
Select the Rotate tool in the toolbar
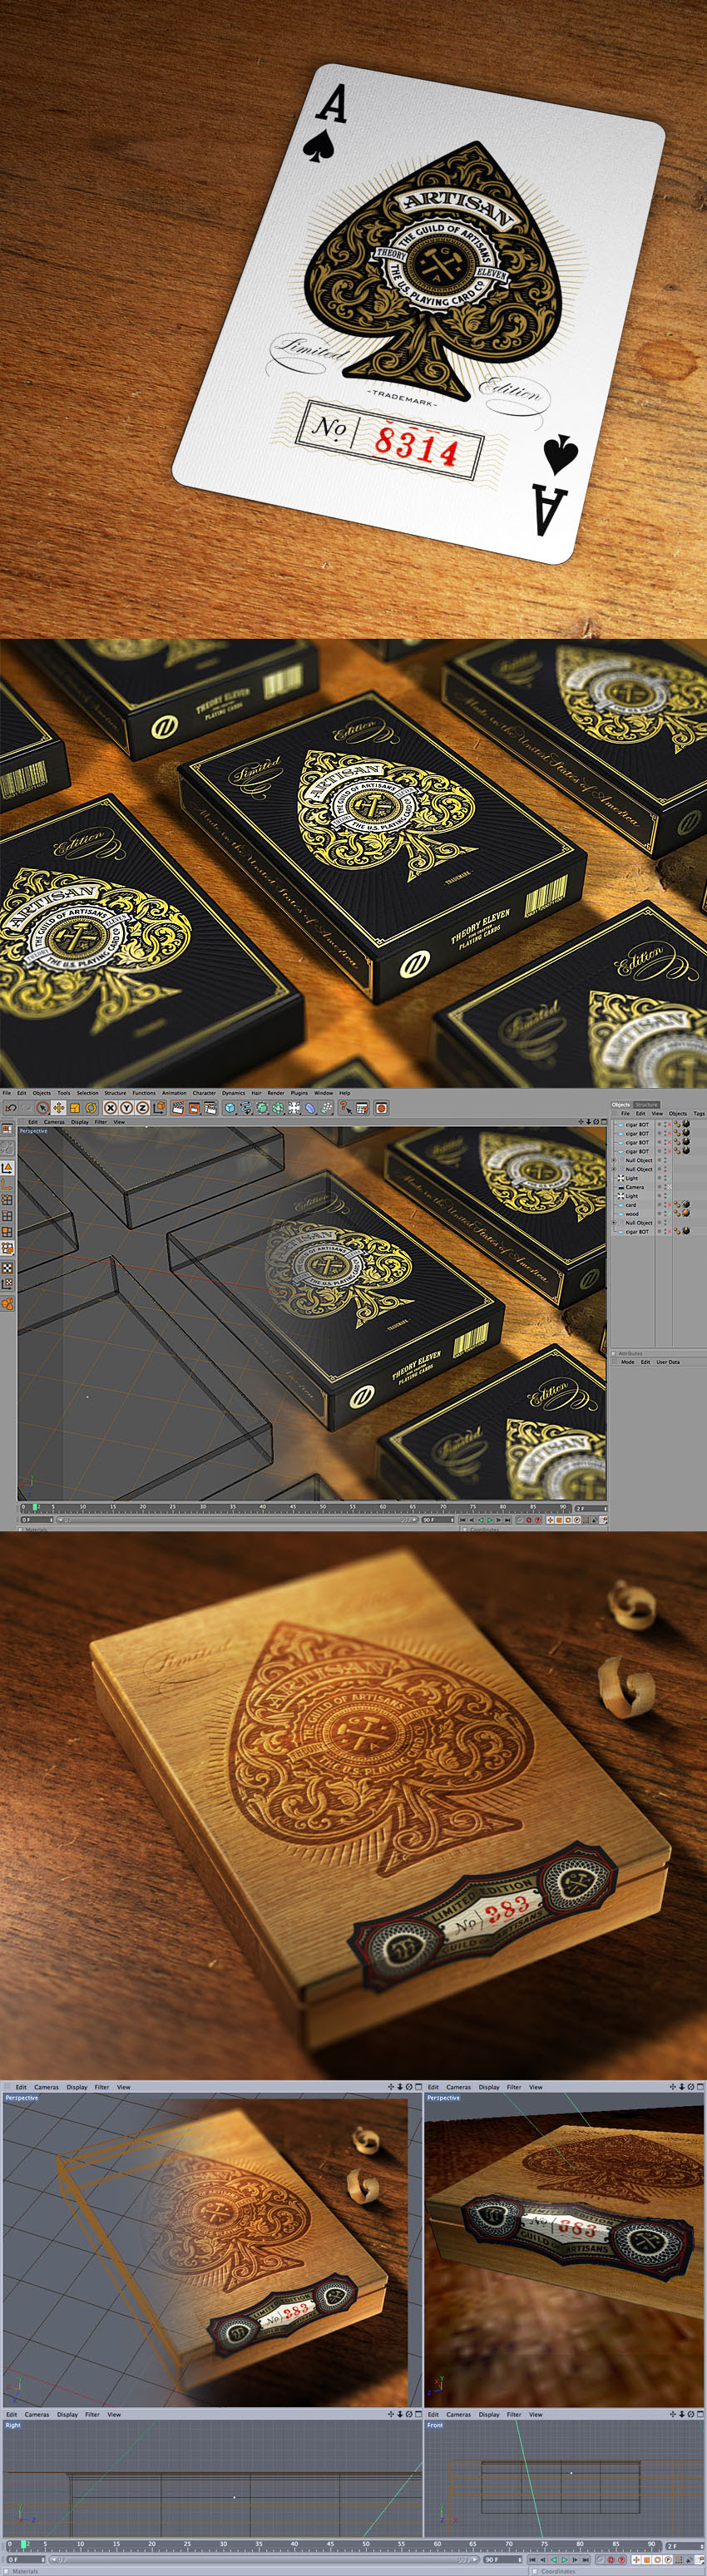91,1108
